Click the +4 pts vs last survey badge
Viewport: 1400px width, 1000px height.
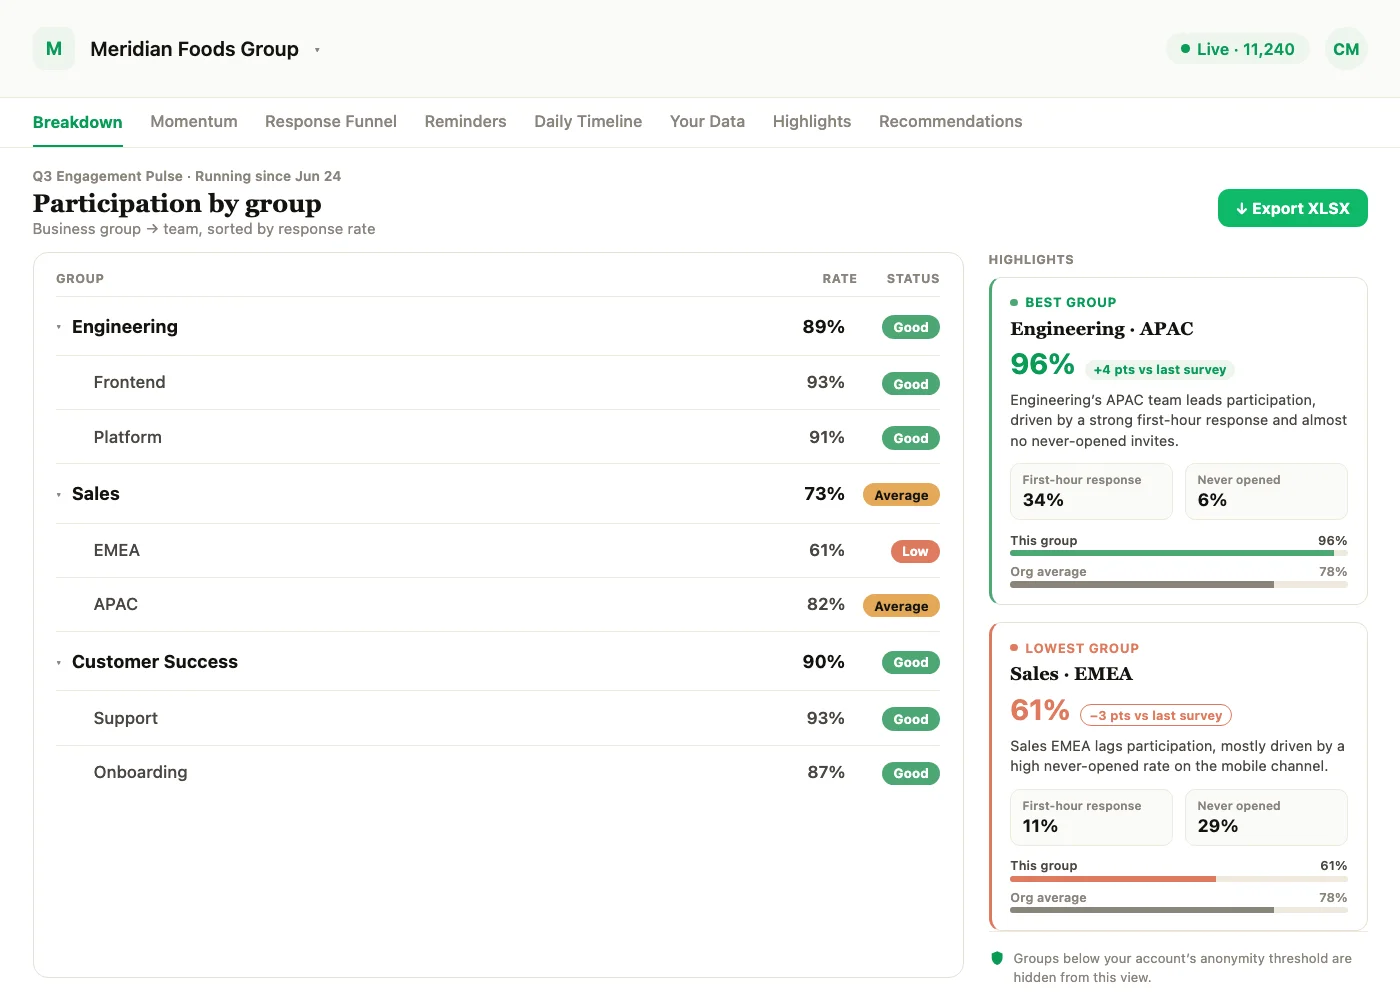1159,369
